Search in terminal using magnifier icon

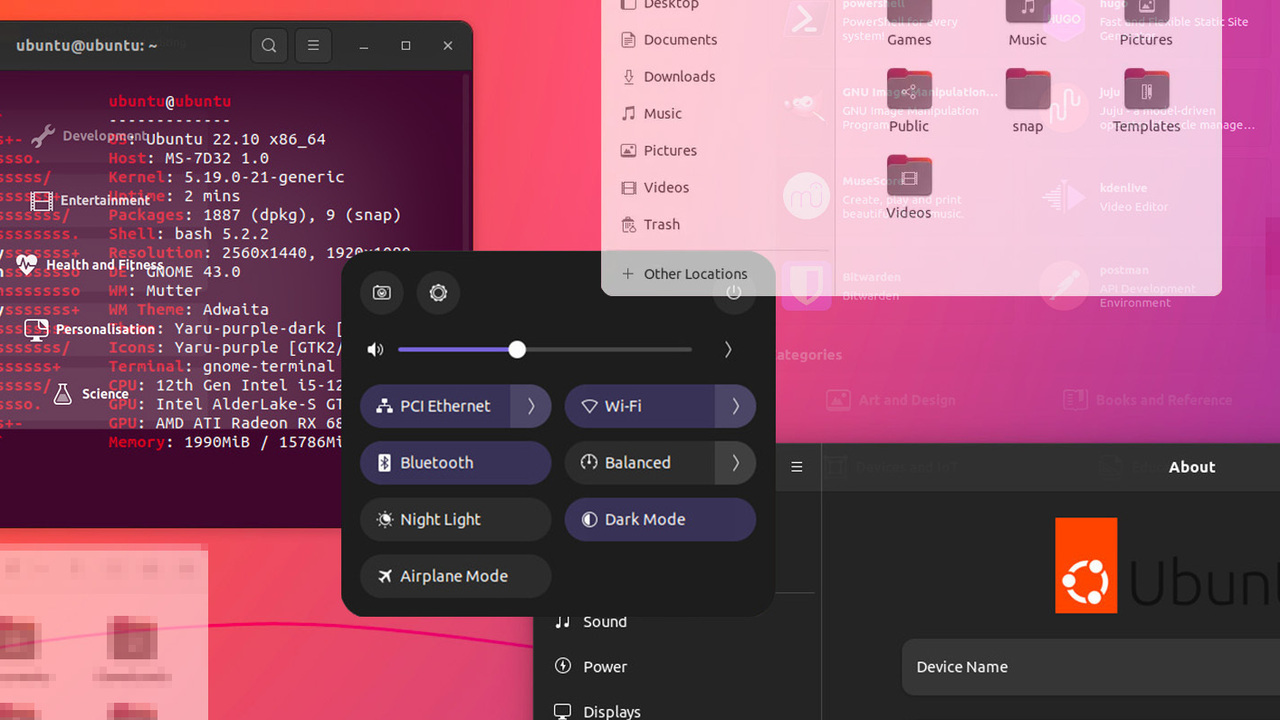[x=269, y=46]
